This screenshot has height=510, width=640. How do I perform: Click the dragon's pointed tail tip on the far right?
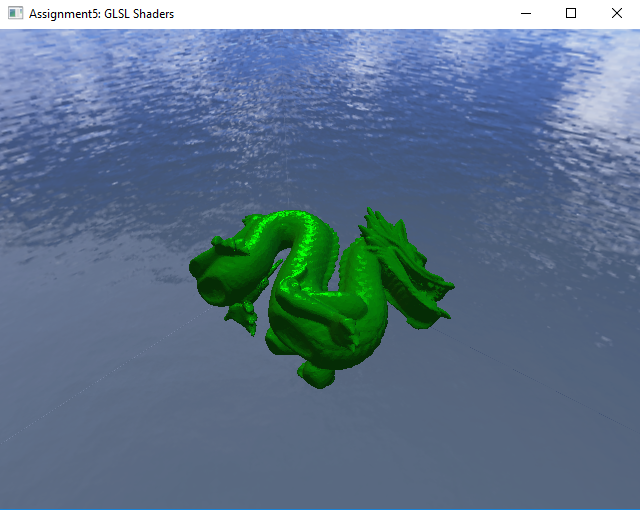(x=447, y=289)
